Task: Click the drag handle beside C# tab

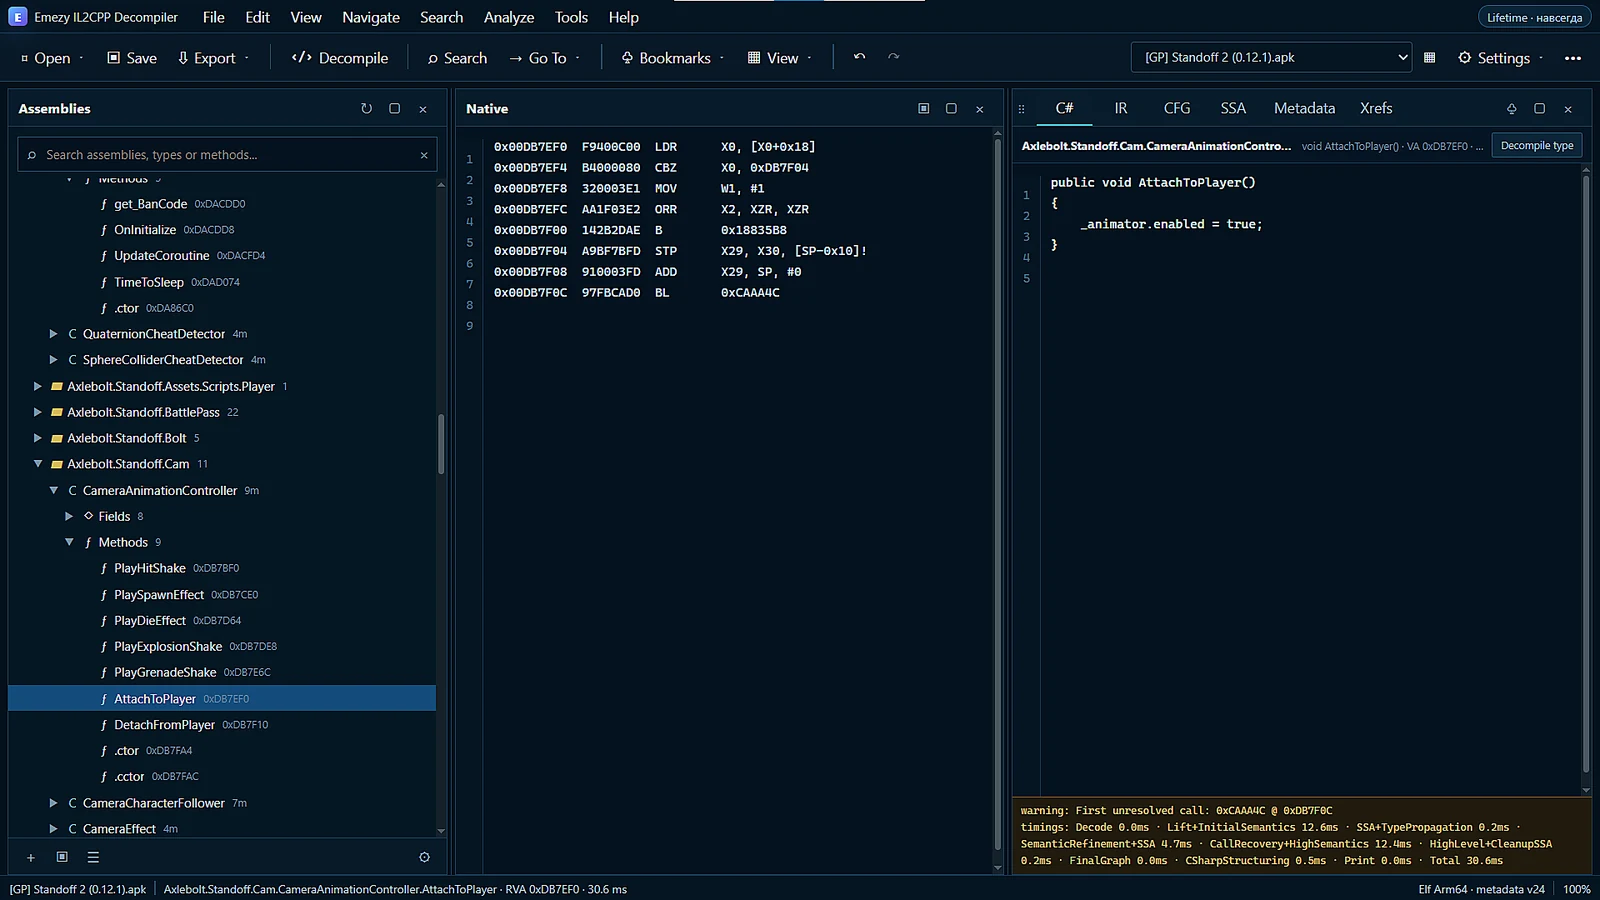Action: [1021, 109]
